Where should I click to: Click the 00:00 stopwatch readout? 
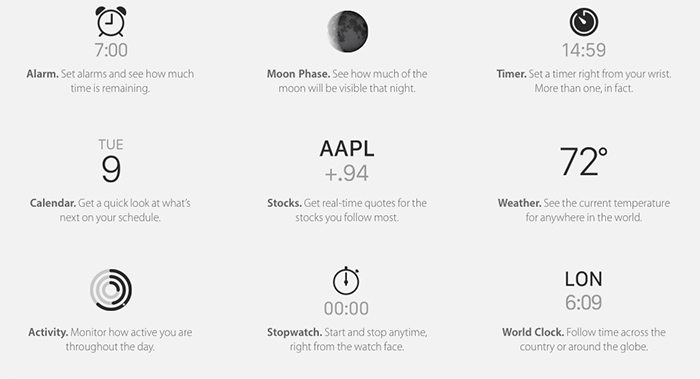coord(346,308)
